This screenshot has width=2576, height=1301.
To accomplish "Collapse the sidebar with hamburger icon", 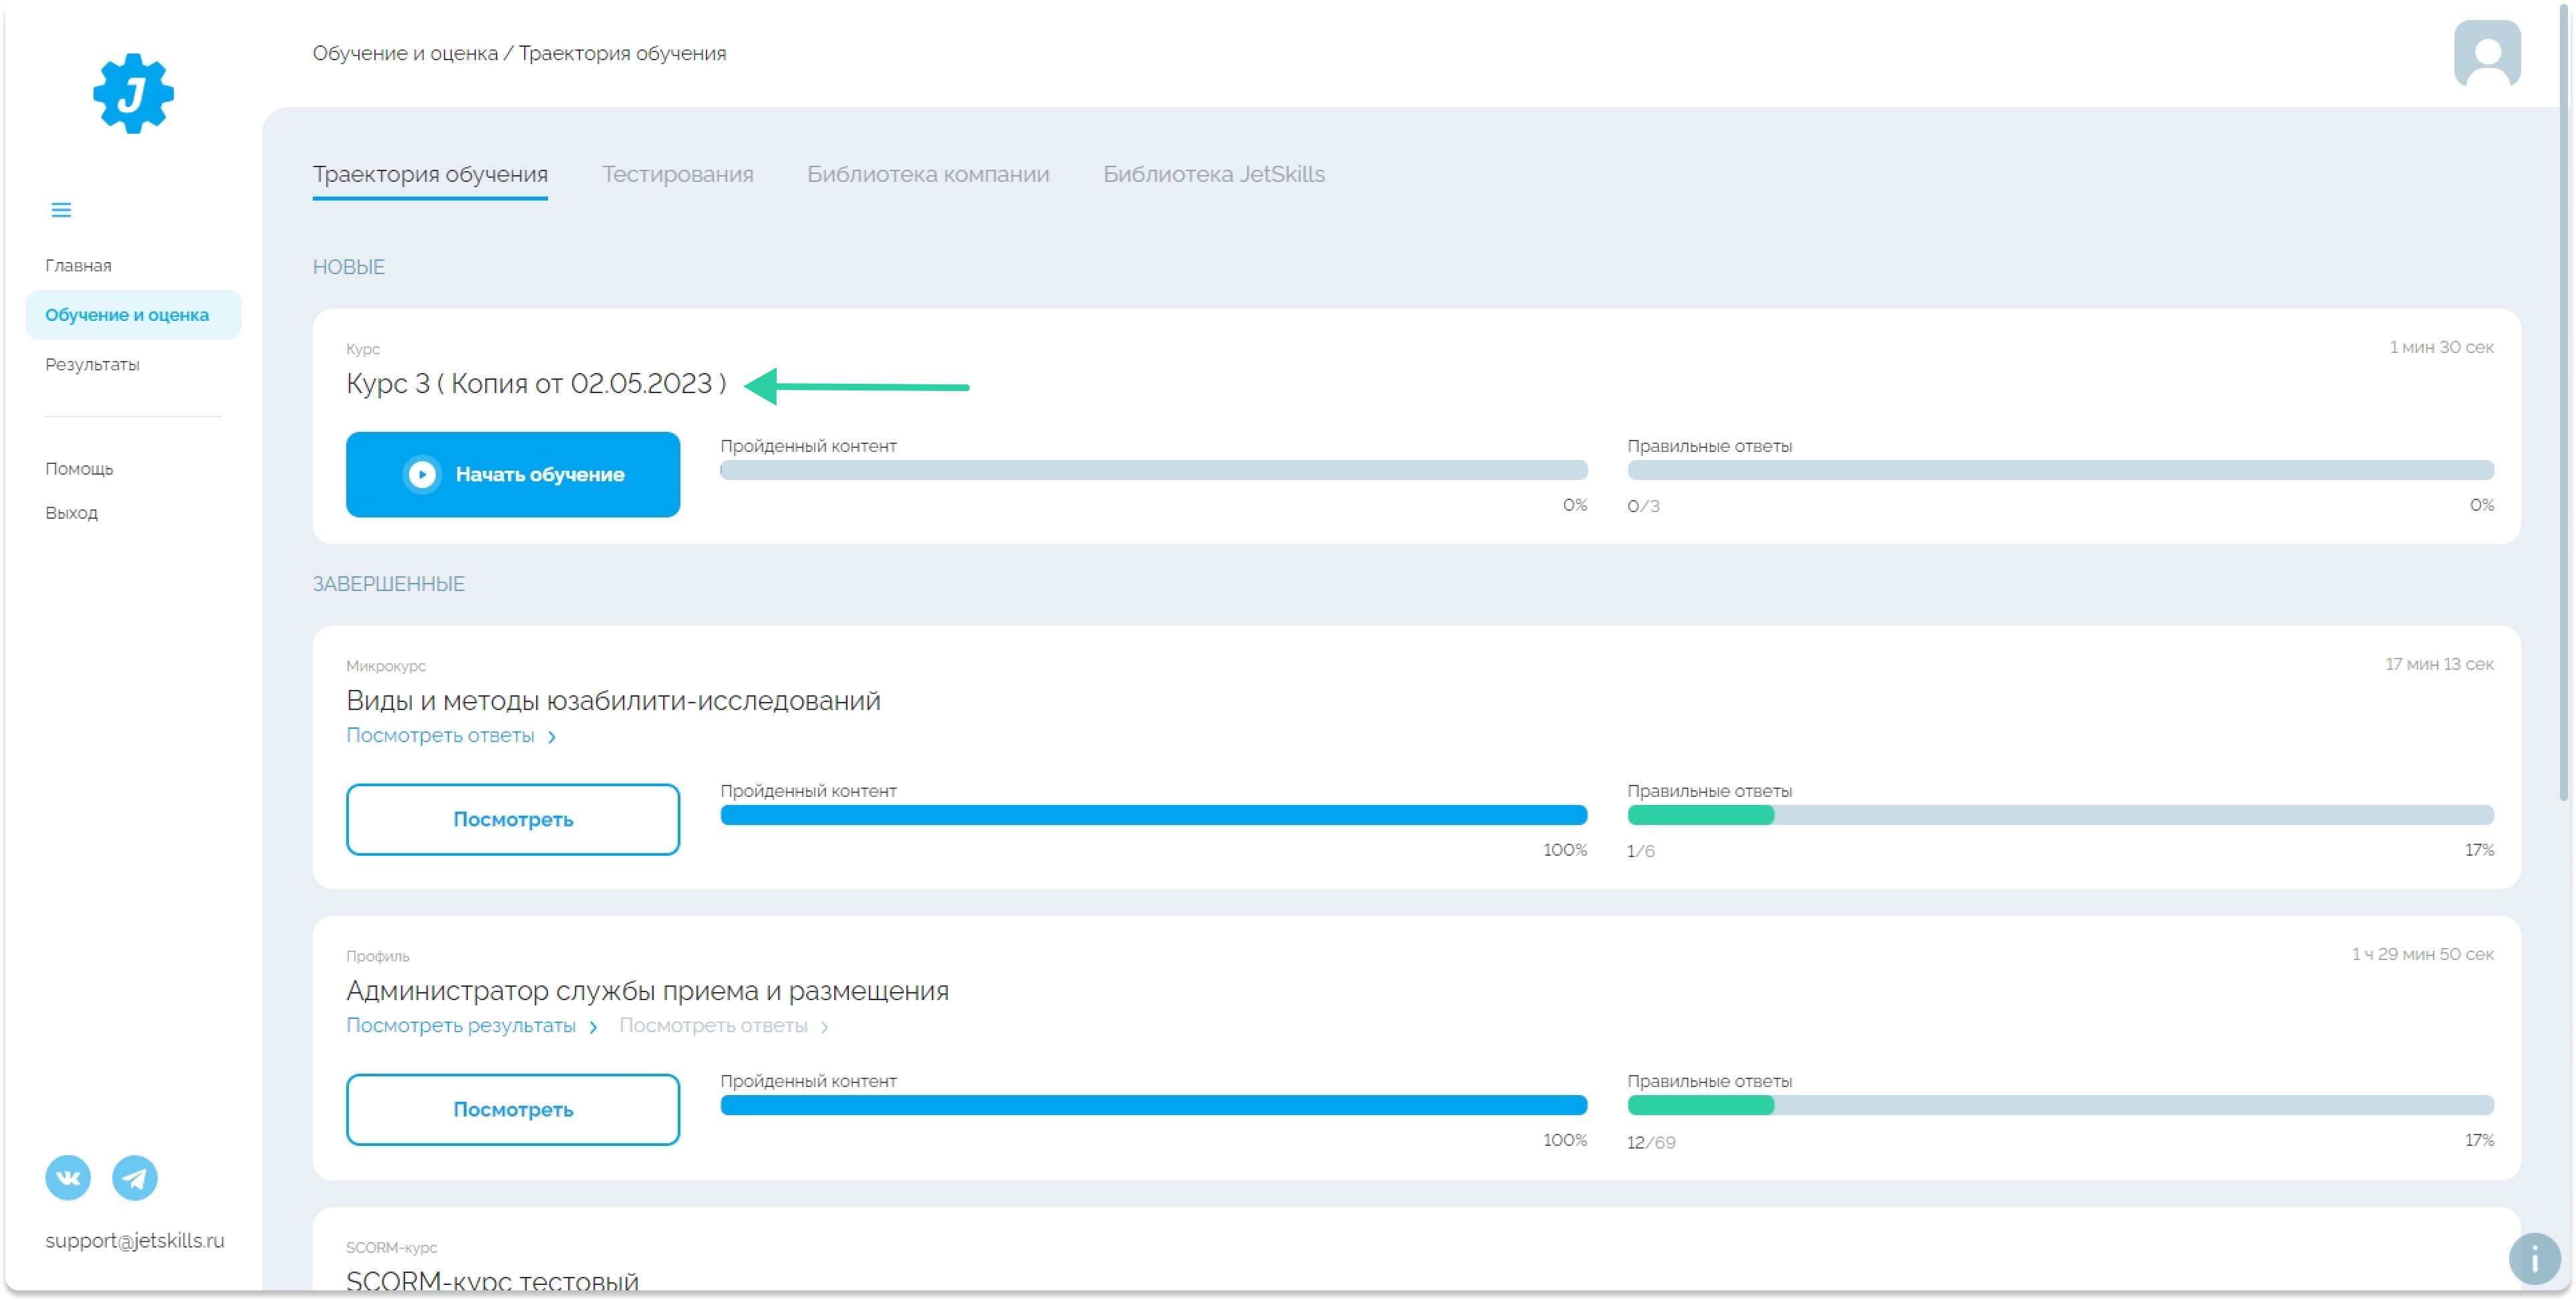I will tap(61, 210).
